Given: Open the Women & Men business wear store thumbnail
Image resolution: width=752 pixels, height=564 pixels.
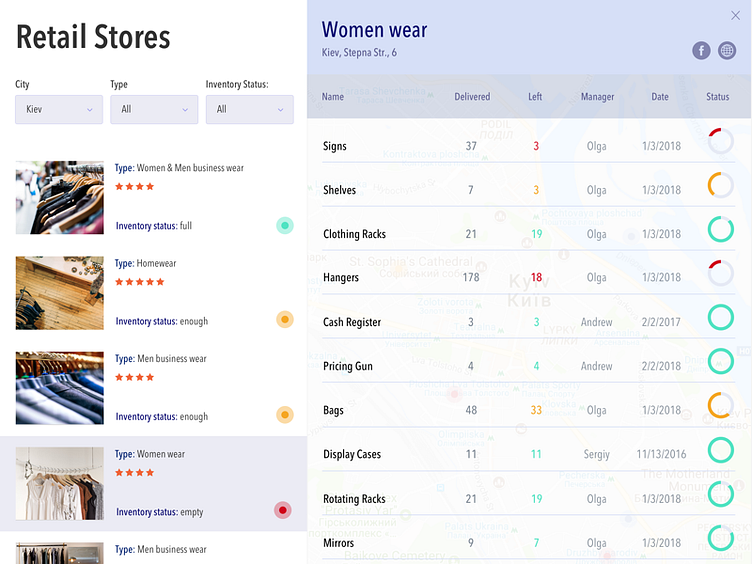Looking at the screenshot, I should pyautogui.click(x=59, y=198).
